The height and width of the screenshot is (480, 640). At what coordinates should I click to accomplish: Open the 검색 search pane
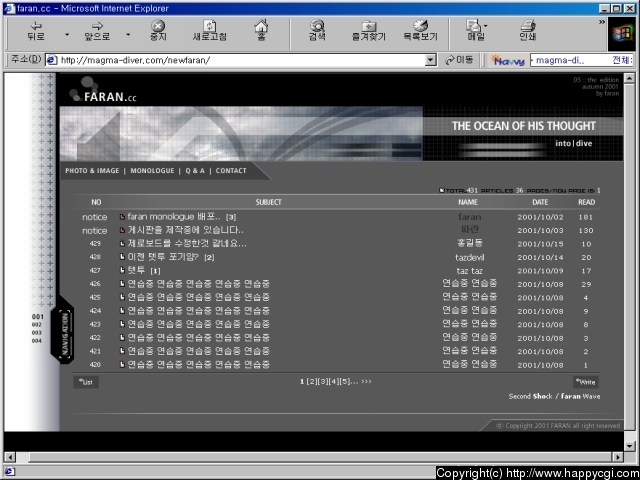[317, 31]
